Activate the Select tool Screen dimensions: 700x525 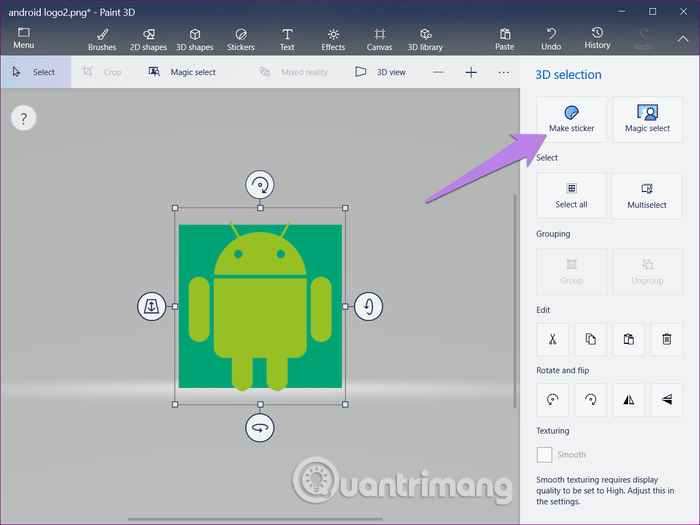tap(36, 72)
